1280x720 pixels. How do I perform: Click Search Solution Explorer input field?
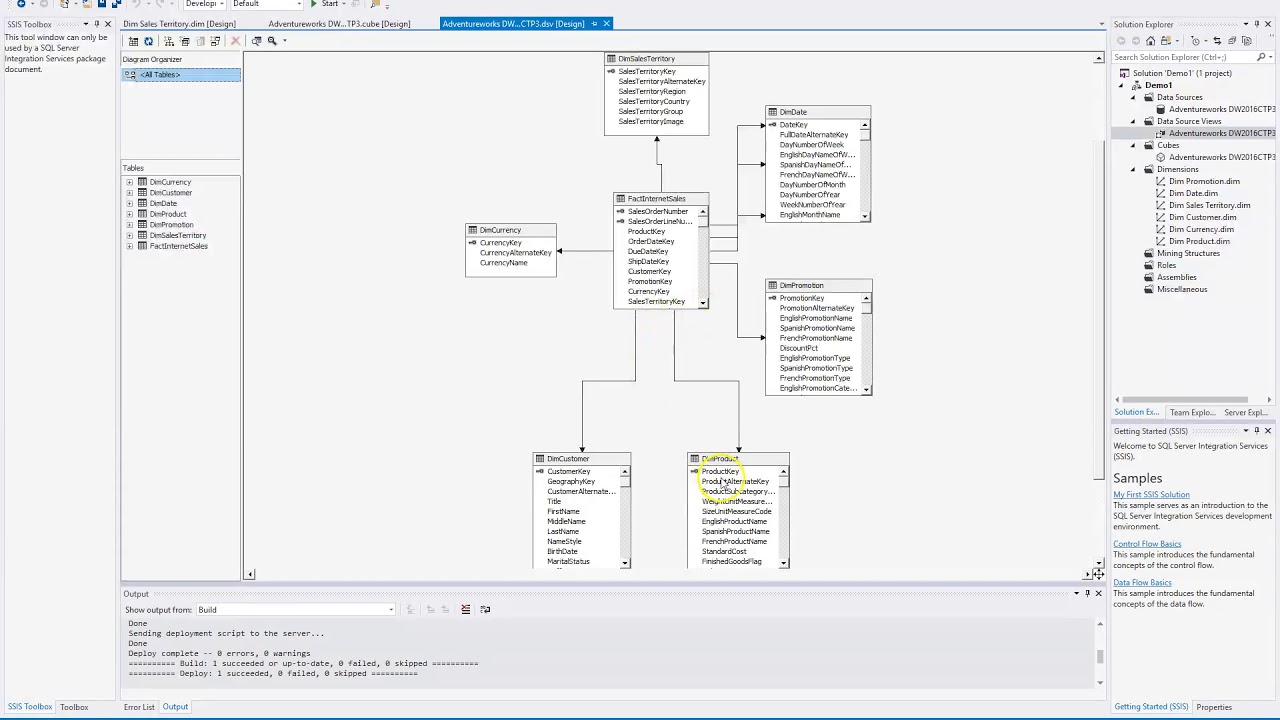(1181, 57)
